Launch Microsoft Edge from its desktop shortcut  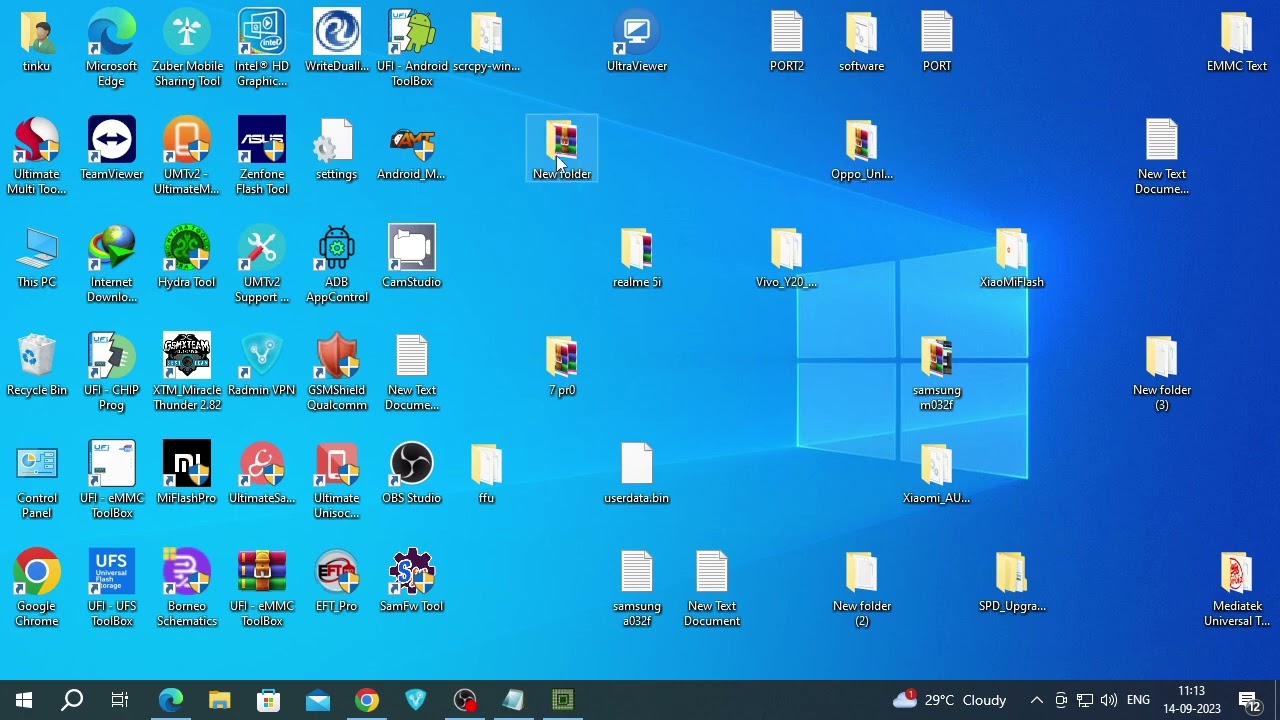click(x=112, y=48)
